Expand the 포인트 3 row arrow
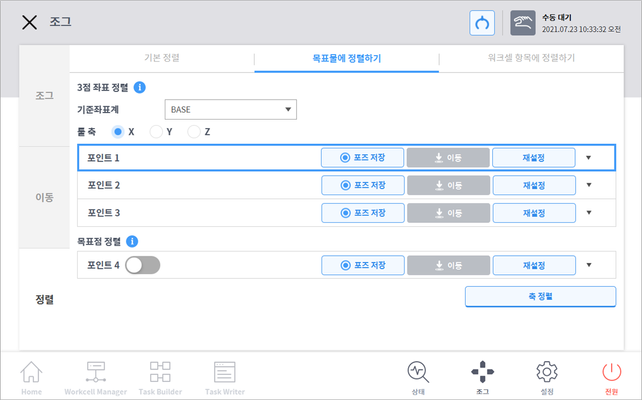642x400 pixels. pos(589,212)
